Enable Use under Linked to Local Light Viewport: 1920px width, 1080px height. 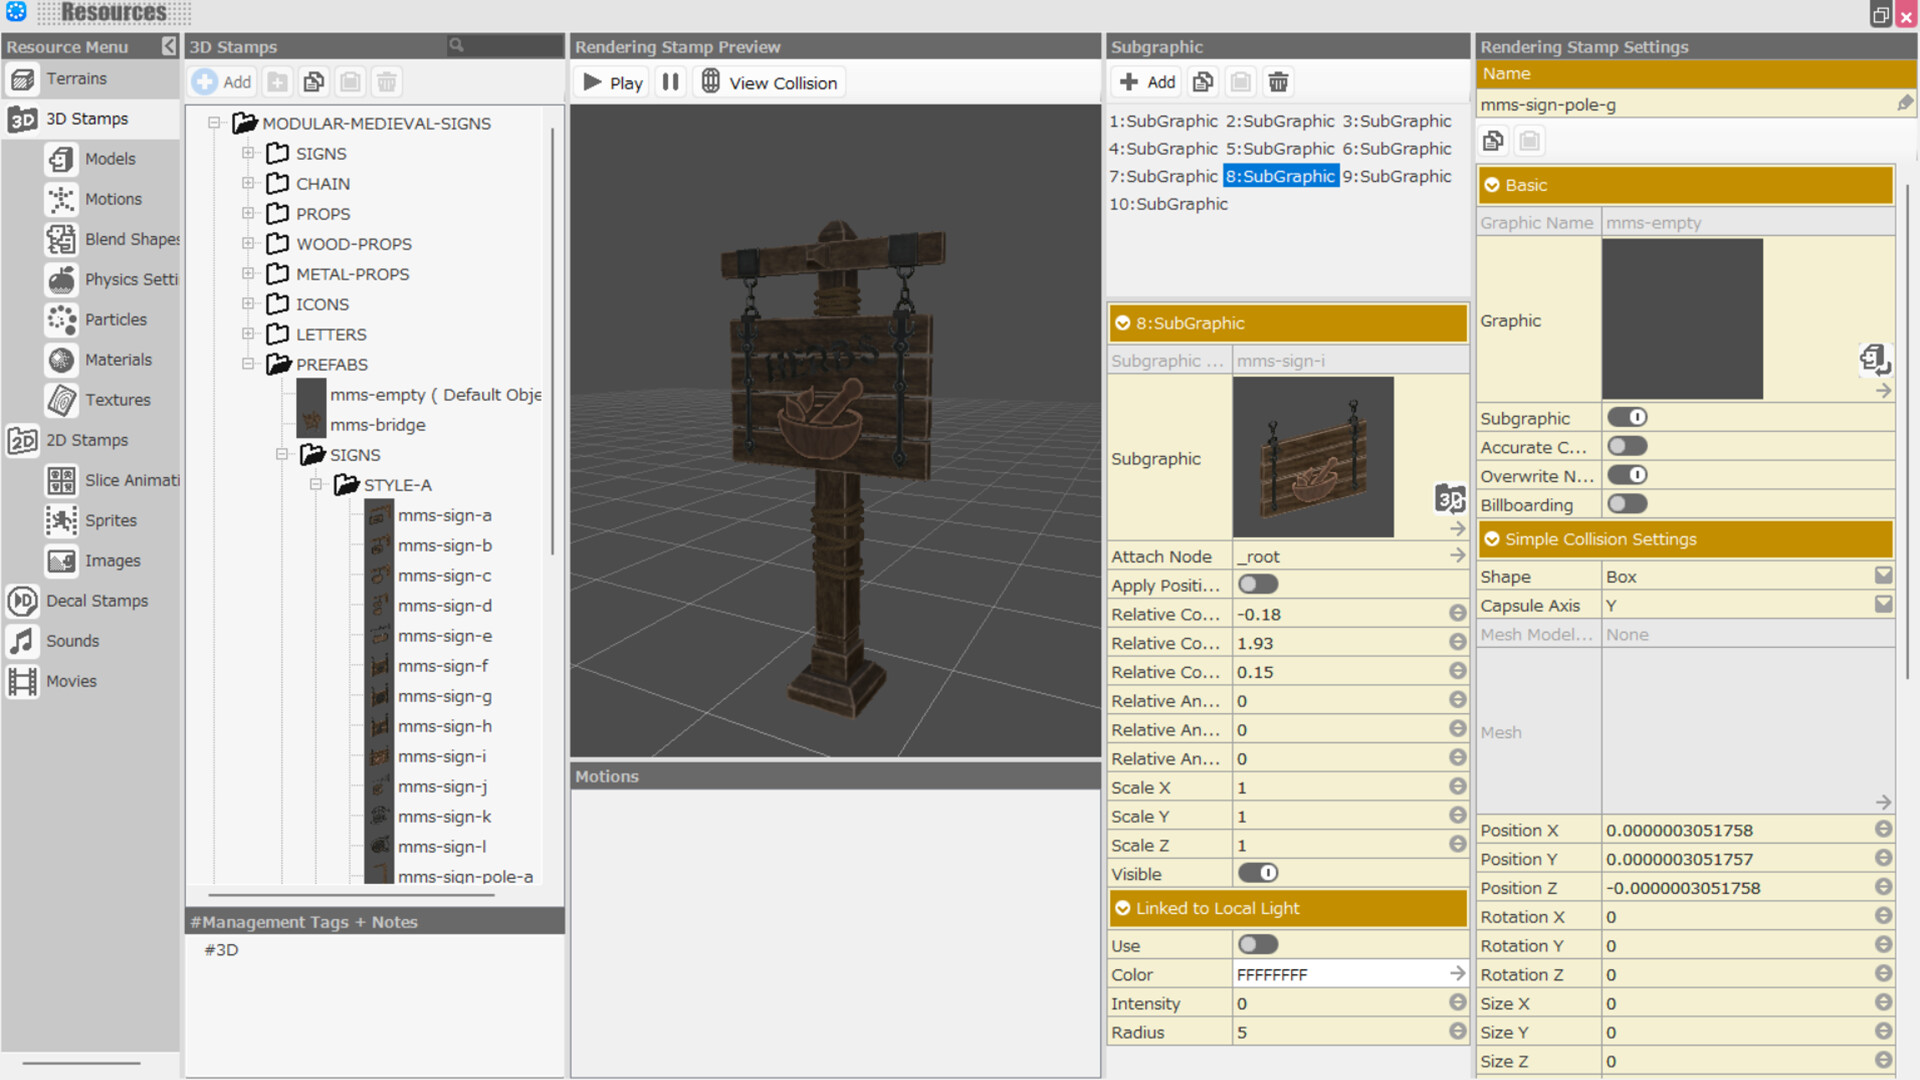[x=1258, y=944]
